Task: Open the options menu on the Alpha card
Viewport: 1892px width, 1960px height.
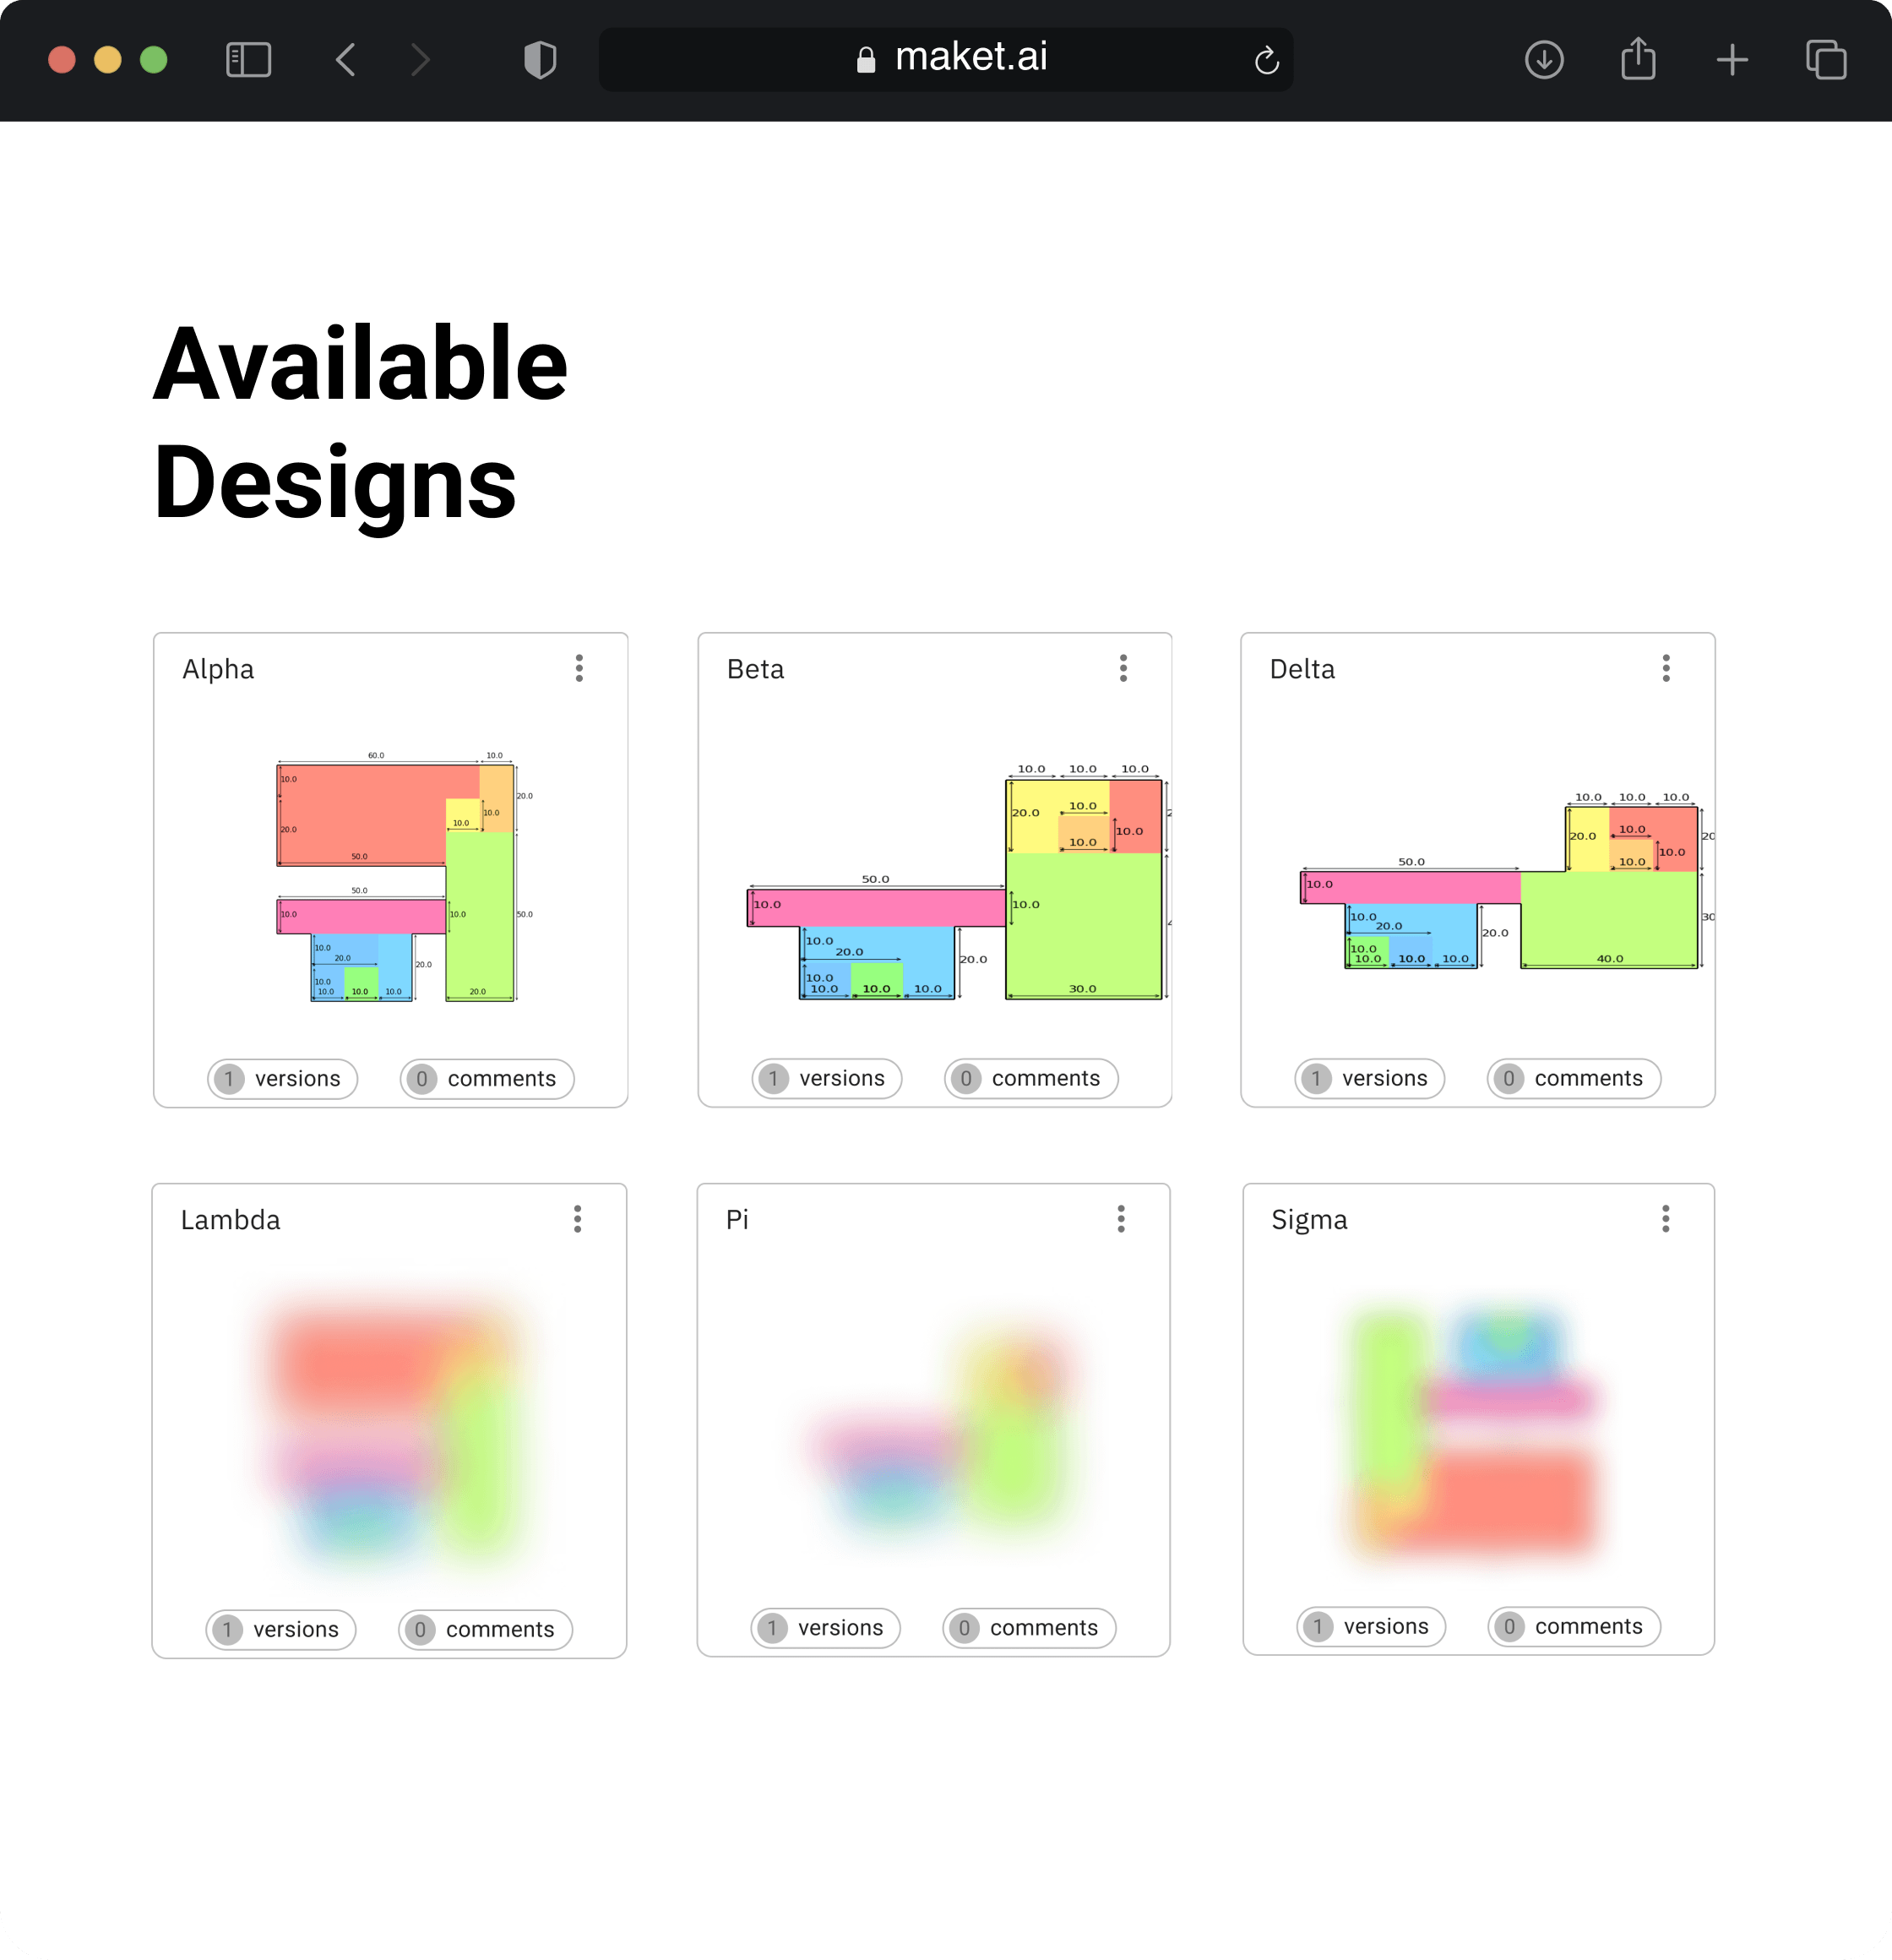Action: (x=579, y=668)
